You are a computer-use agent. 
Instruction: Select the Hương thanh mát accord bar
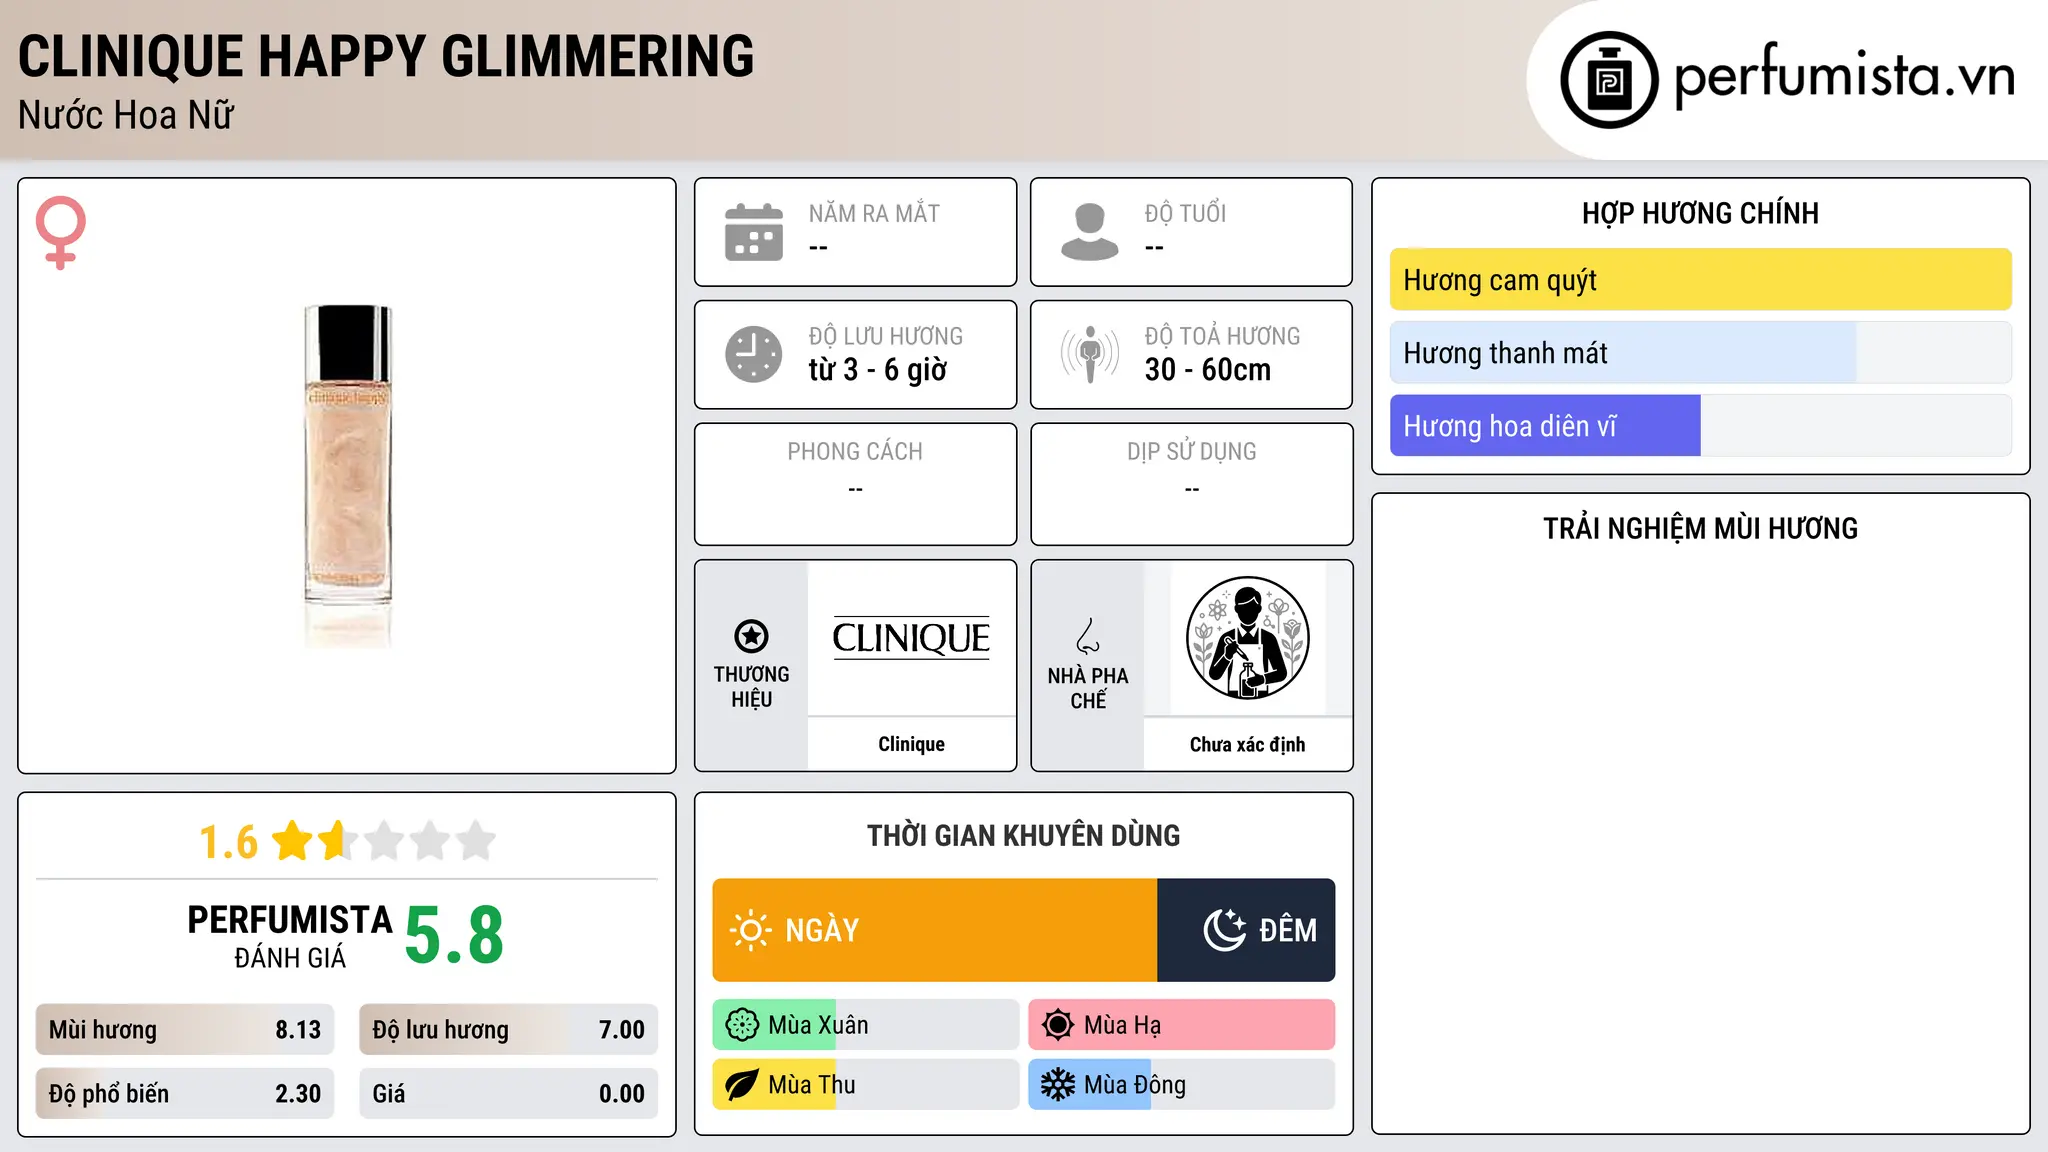(1700, 353)
